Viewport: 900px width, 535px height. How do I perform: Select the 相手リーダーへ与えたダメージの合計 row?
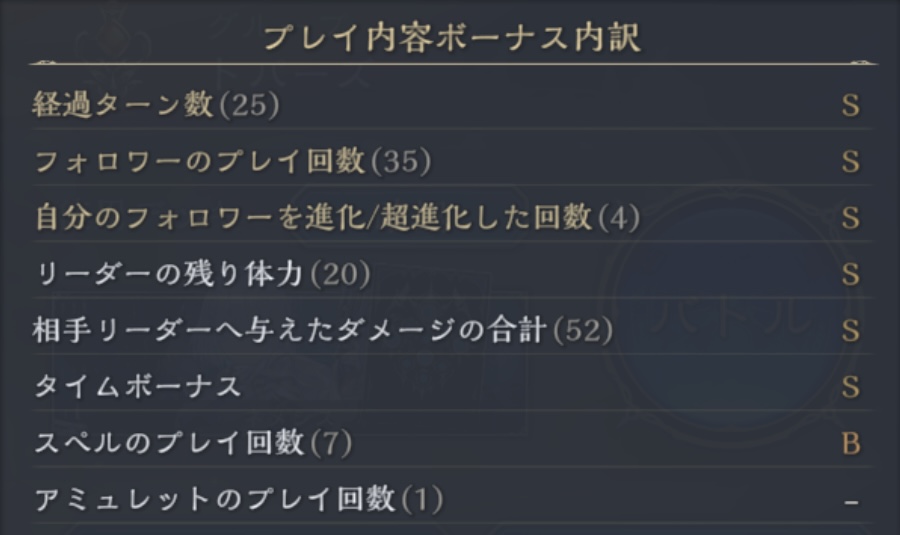click(452, 329)
